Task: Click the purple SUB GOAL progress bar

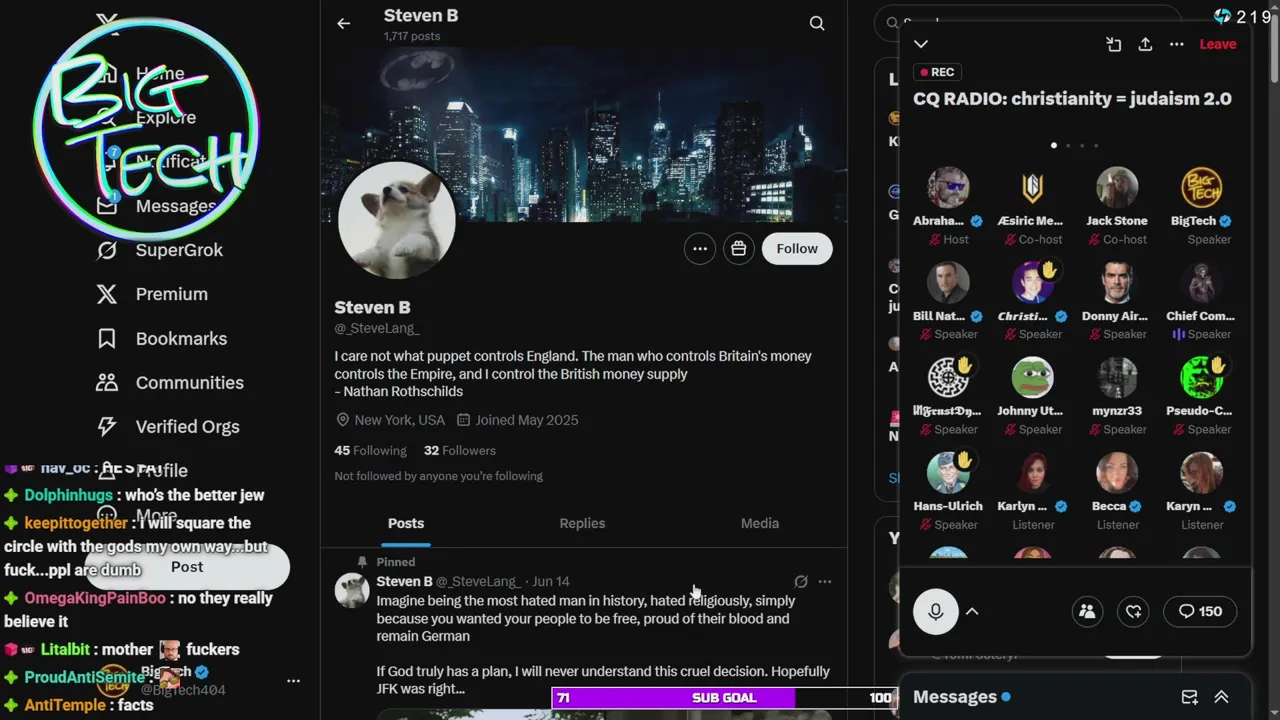Action: pos(724,698)
